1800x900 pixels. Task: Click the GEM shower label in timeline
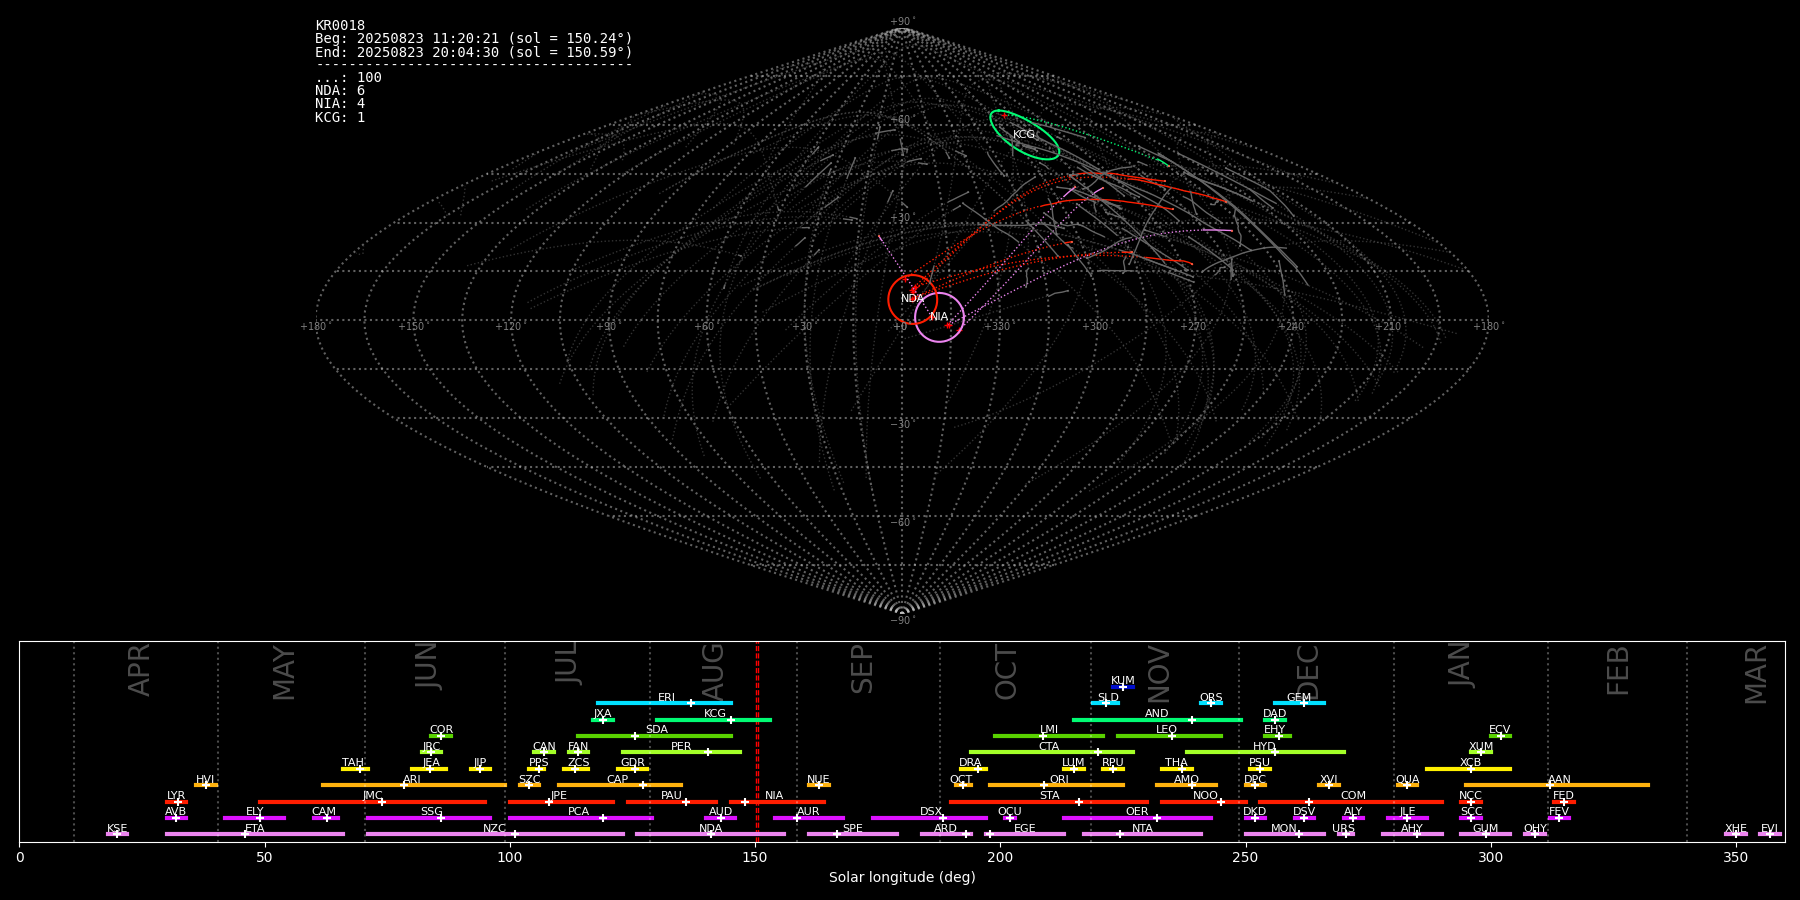pos(1299,698)
